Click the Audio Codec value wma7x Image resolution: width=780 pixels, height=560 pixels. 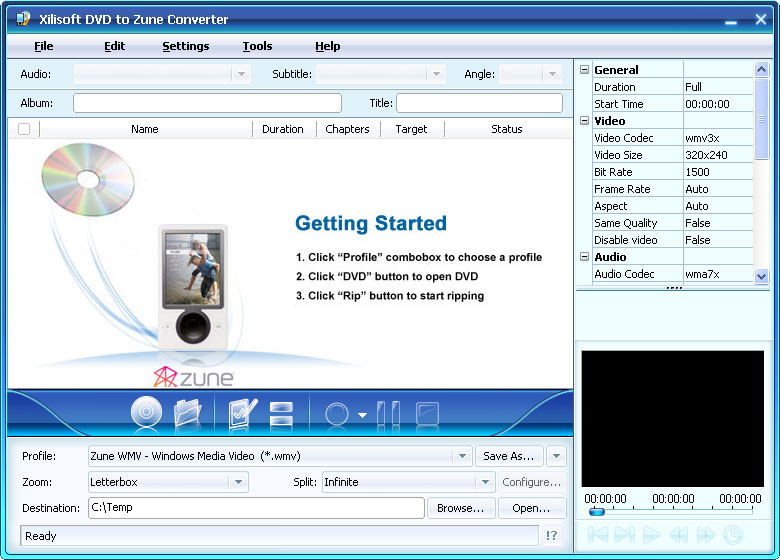718,274
